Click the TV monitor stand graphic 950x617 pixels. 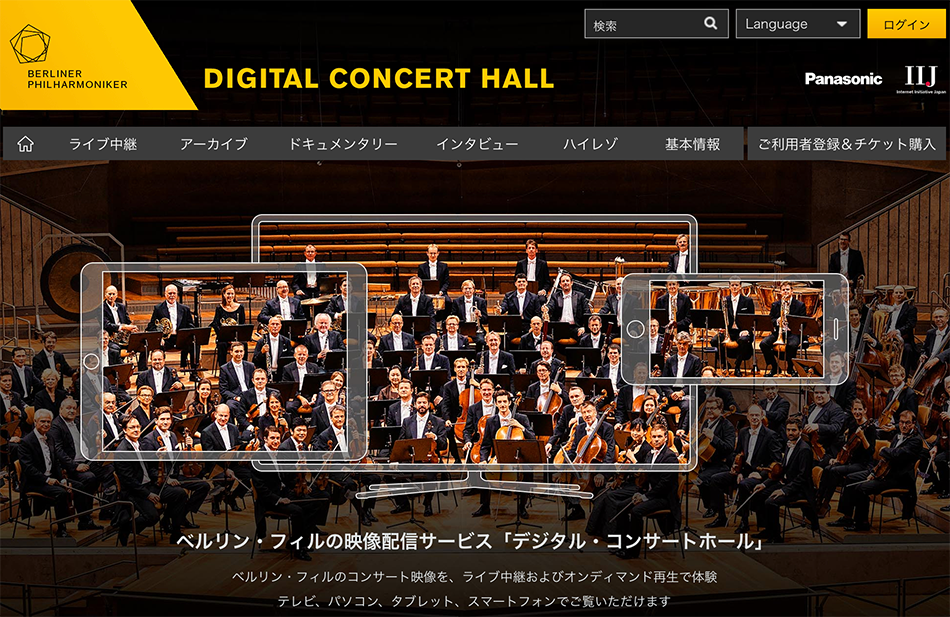pyautogui.click(x=474, y=487)
